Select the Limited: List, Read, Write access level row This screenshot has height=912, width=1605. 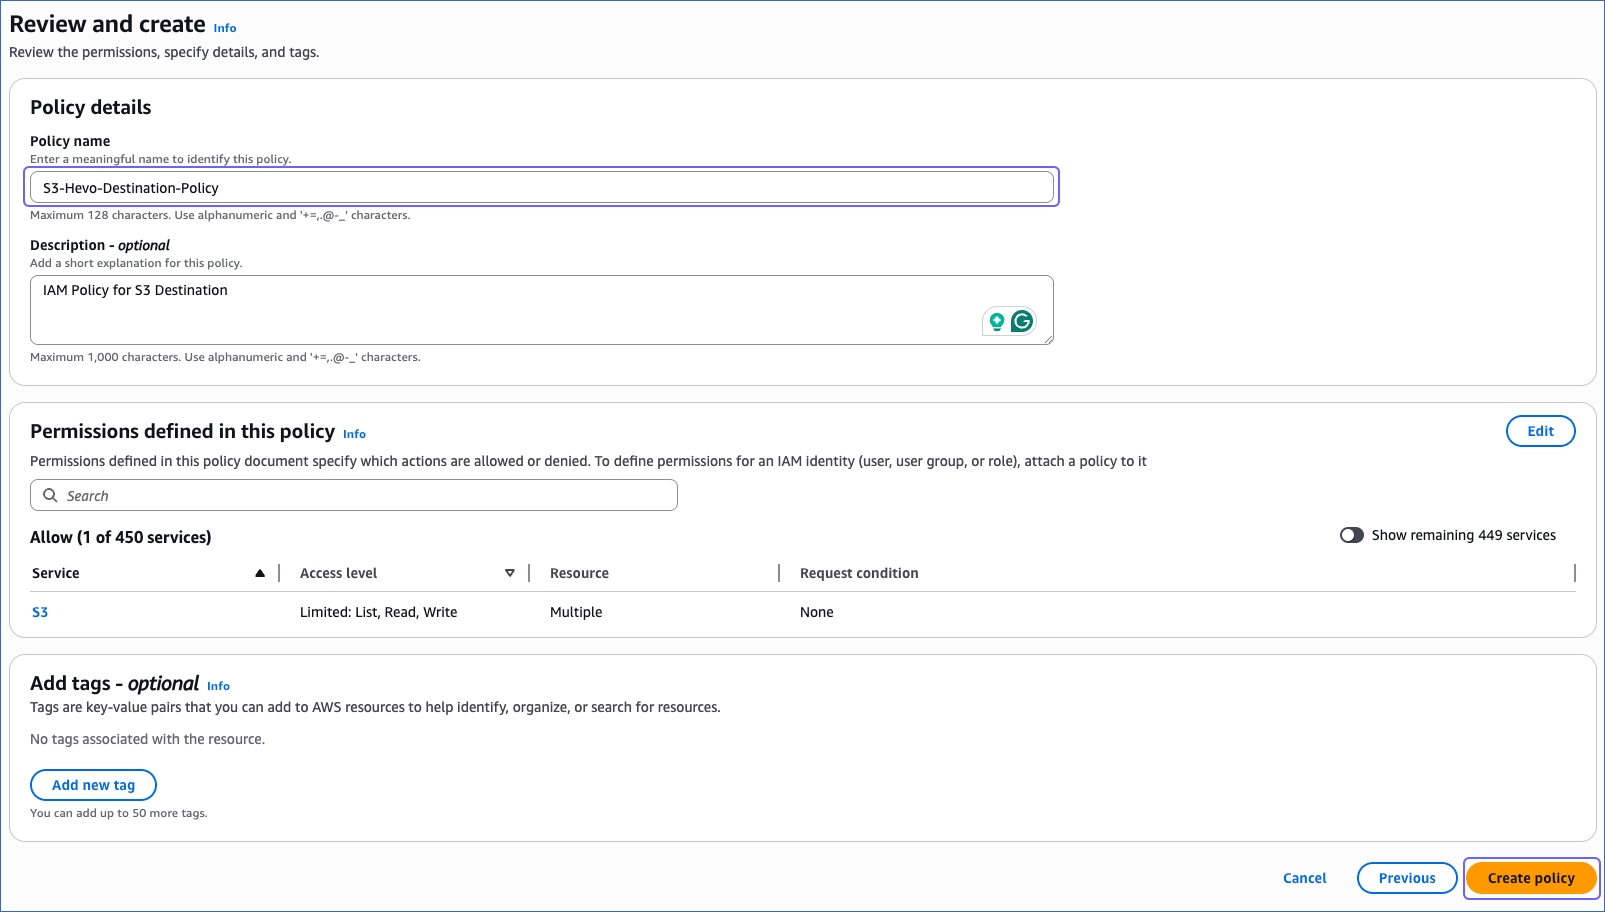point(378,611)
